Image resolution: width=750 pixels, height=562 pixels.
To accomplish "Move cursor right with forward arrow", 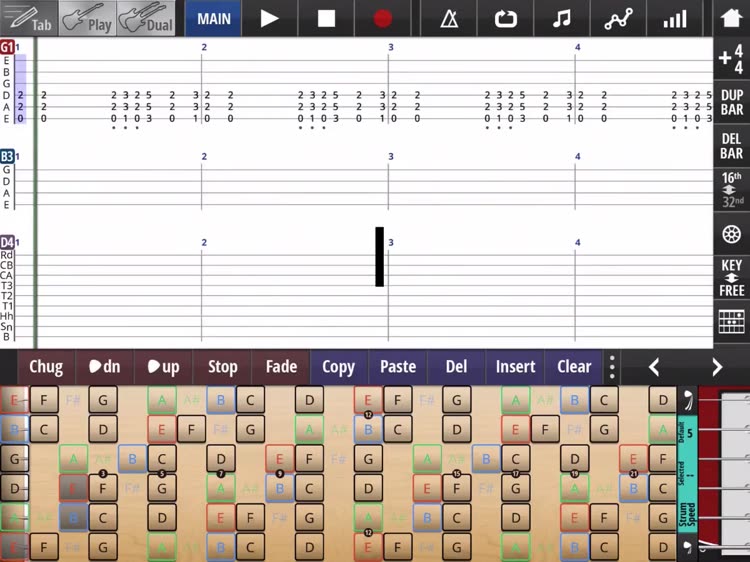I will coord(717,367).
